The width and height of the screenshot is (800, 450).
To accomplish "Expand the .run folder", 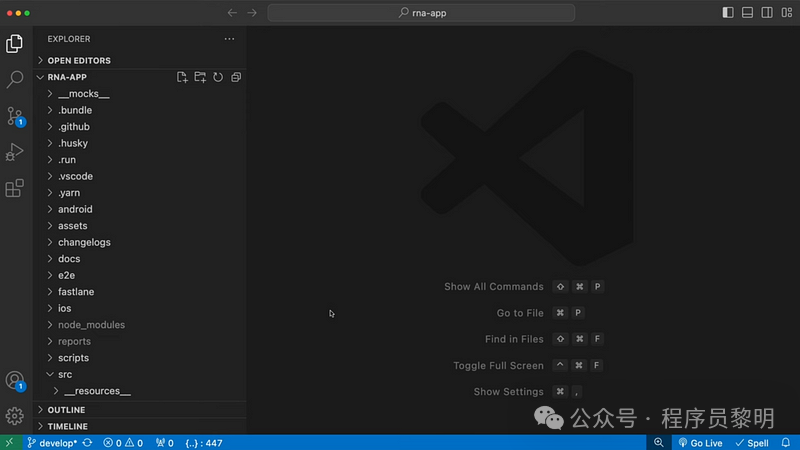I will pyautogui.click(x=140, y=160).
